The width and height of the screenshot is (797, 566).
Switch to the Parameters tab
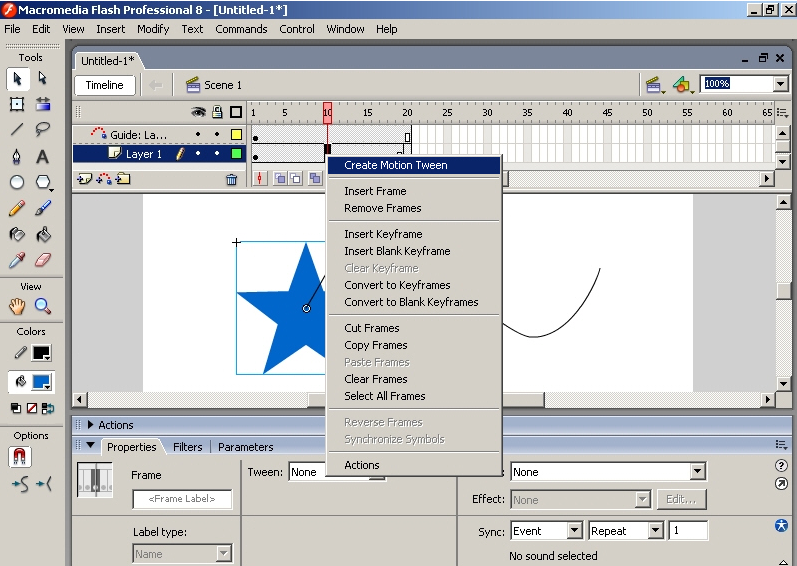(246, 447)
